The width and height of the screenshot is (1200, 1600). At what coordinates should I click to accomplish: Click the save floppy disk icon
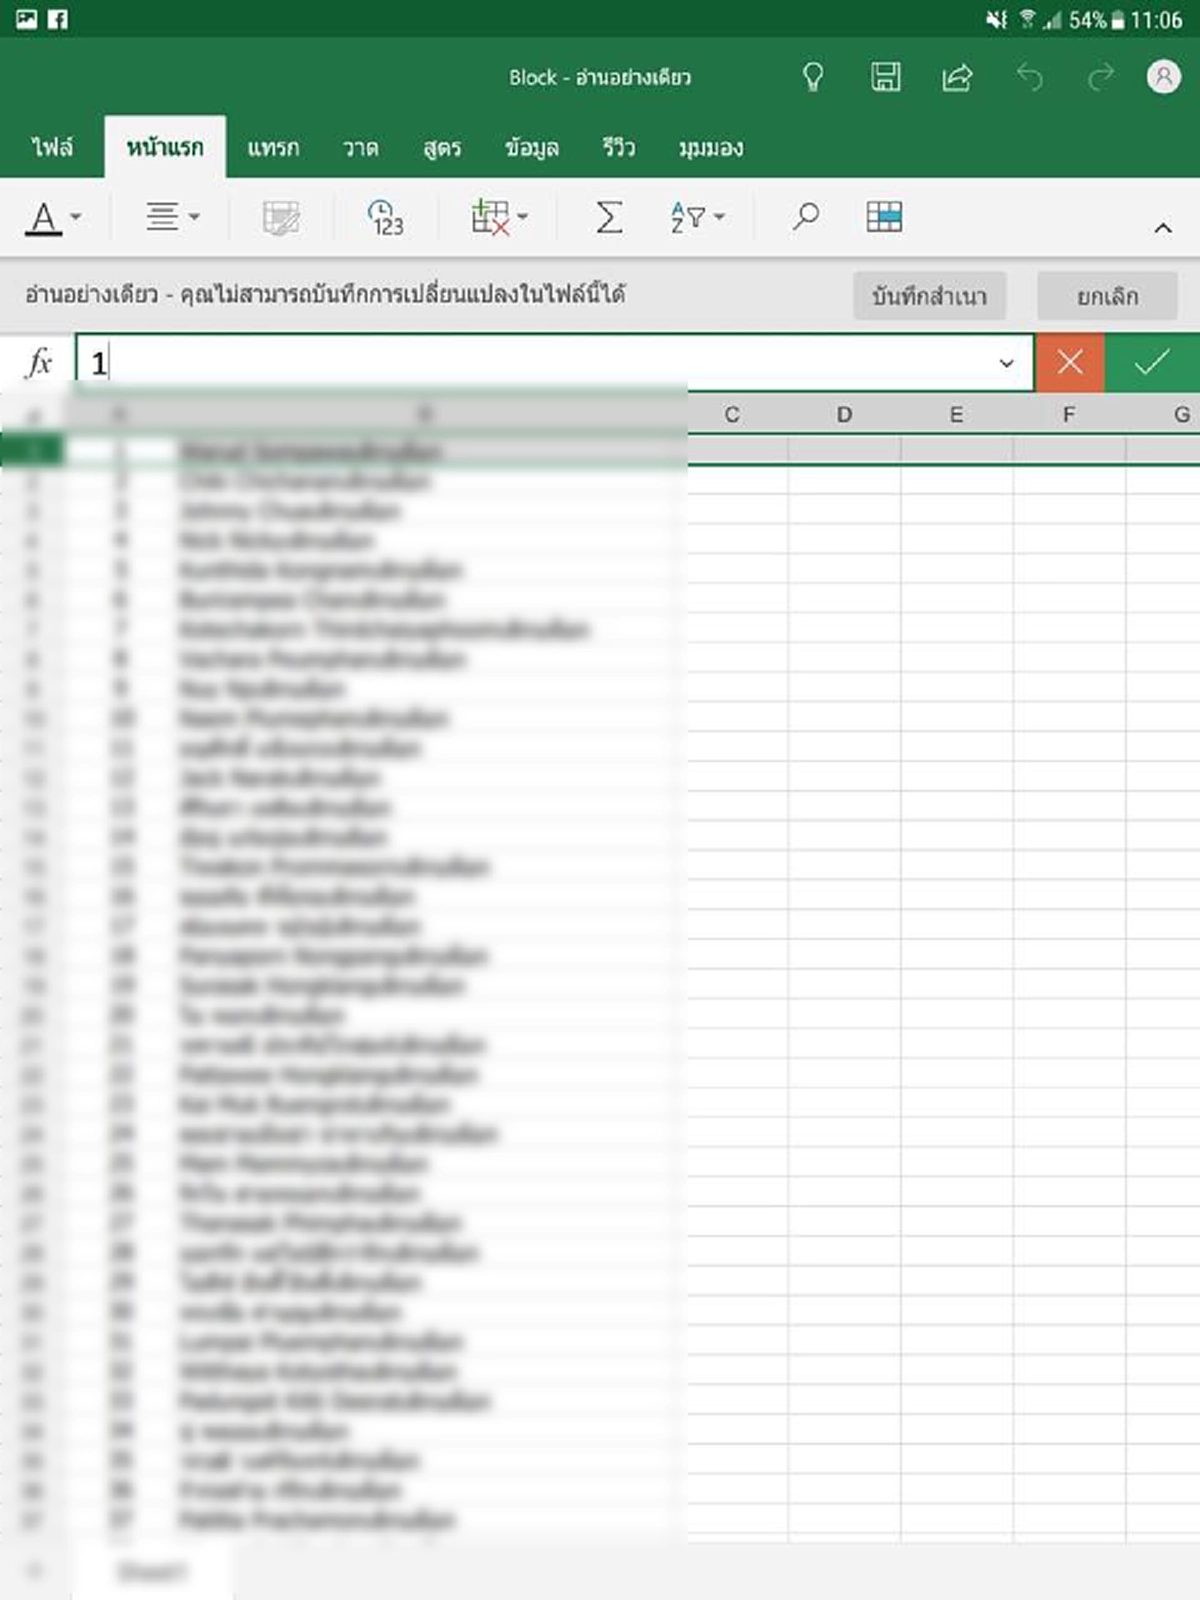[x=885, y=77]
